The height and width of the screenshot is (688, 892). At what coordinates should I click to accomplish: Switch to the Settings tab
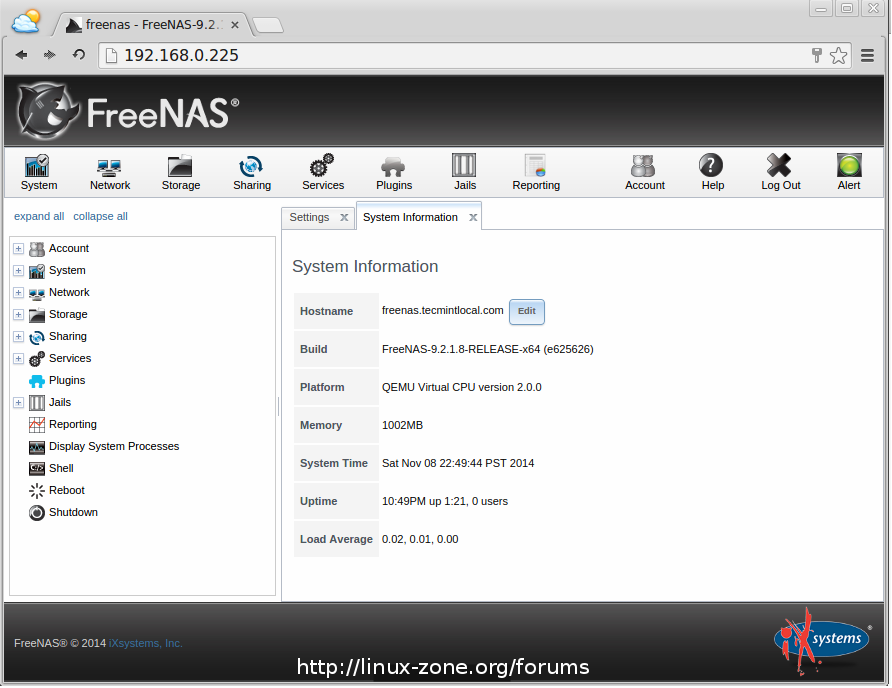309,217
